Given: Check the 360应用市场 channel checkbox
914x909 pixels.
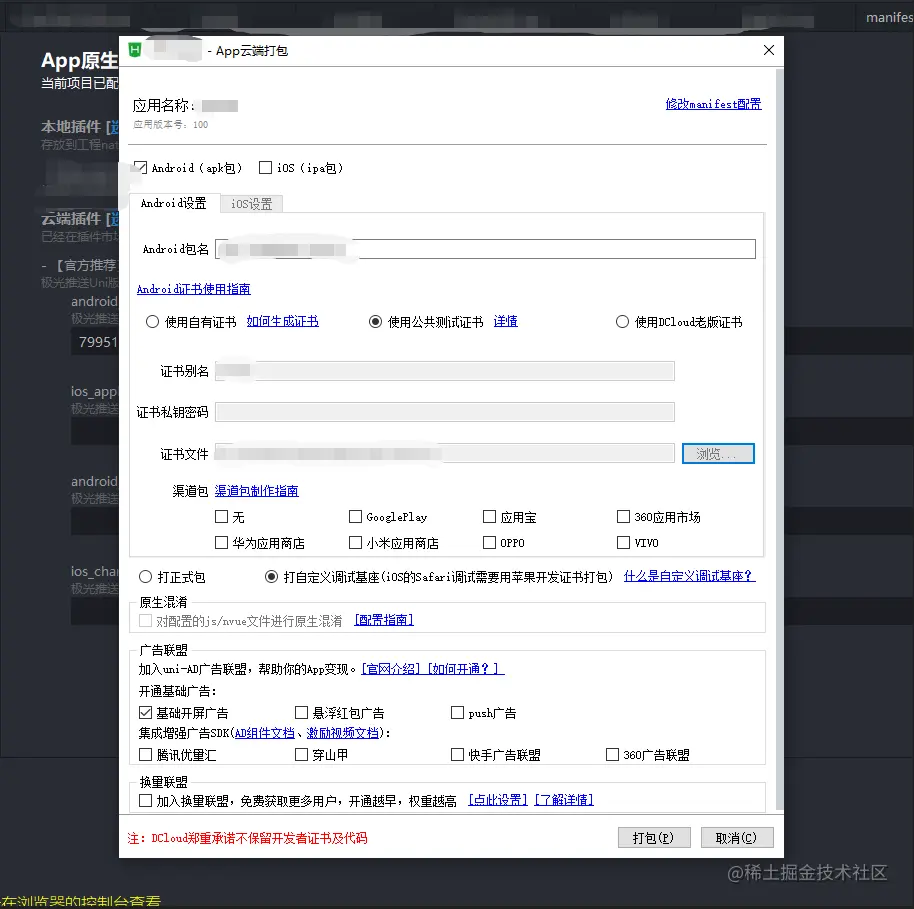Looking at the screenshot, I should tap(623, 517).
